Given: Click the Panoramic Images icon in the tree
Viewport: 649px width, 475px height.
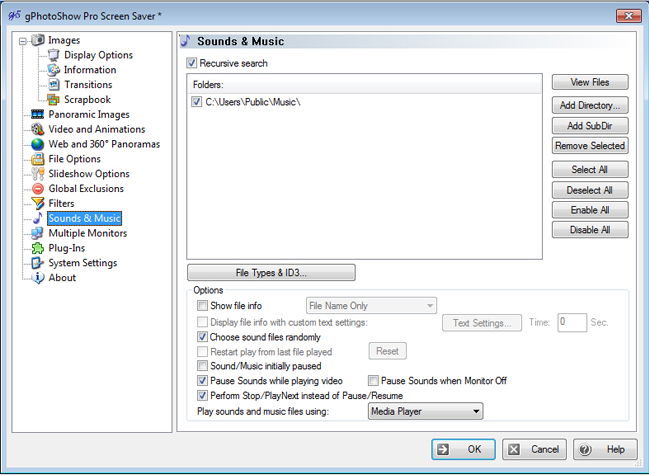Looking at the screenshot, I should click(x=38, y=115).
